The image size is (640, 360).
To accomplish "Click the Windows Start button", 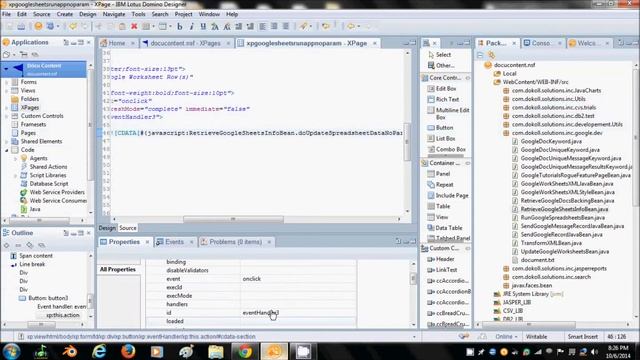I will point(11,351).
